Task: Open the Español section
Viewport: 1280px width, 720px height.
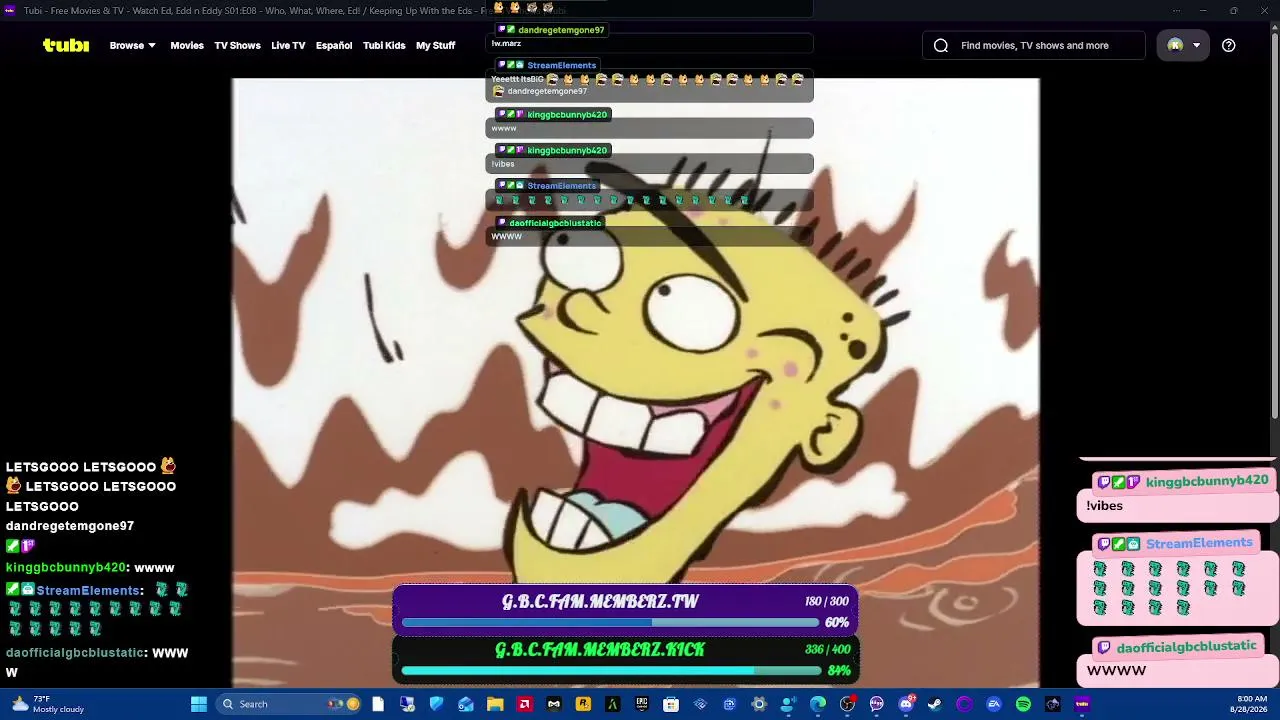Action: [334, 45]
